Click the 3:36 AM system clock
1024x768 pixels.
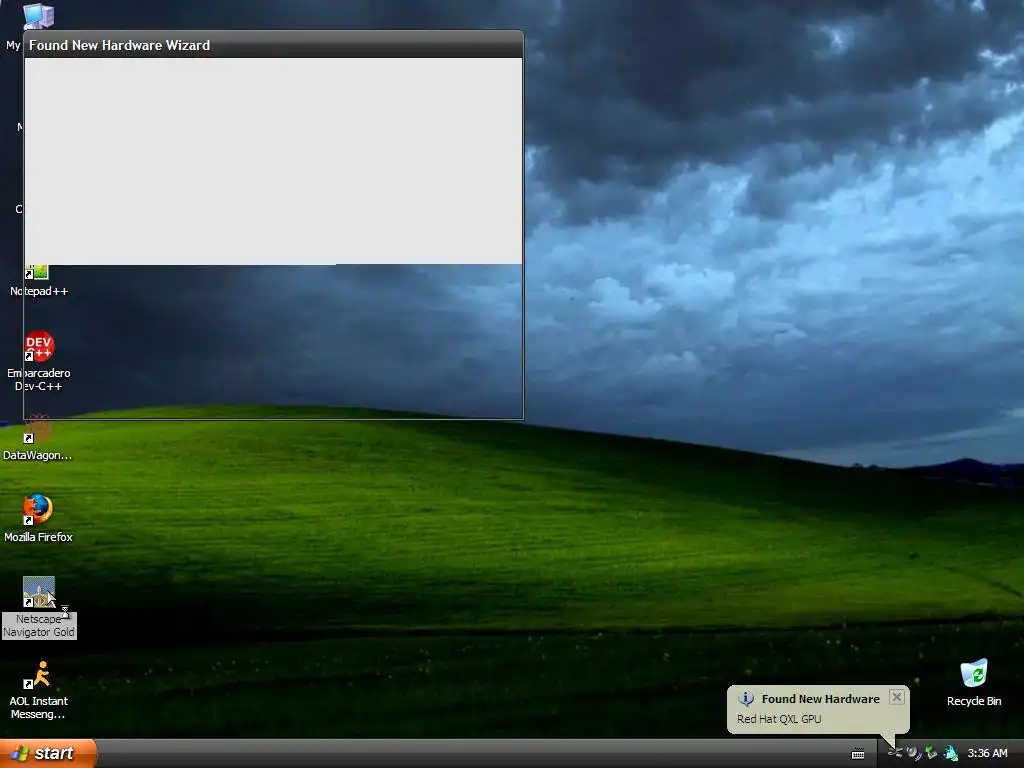point(987,753)
